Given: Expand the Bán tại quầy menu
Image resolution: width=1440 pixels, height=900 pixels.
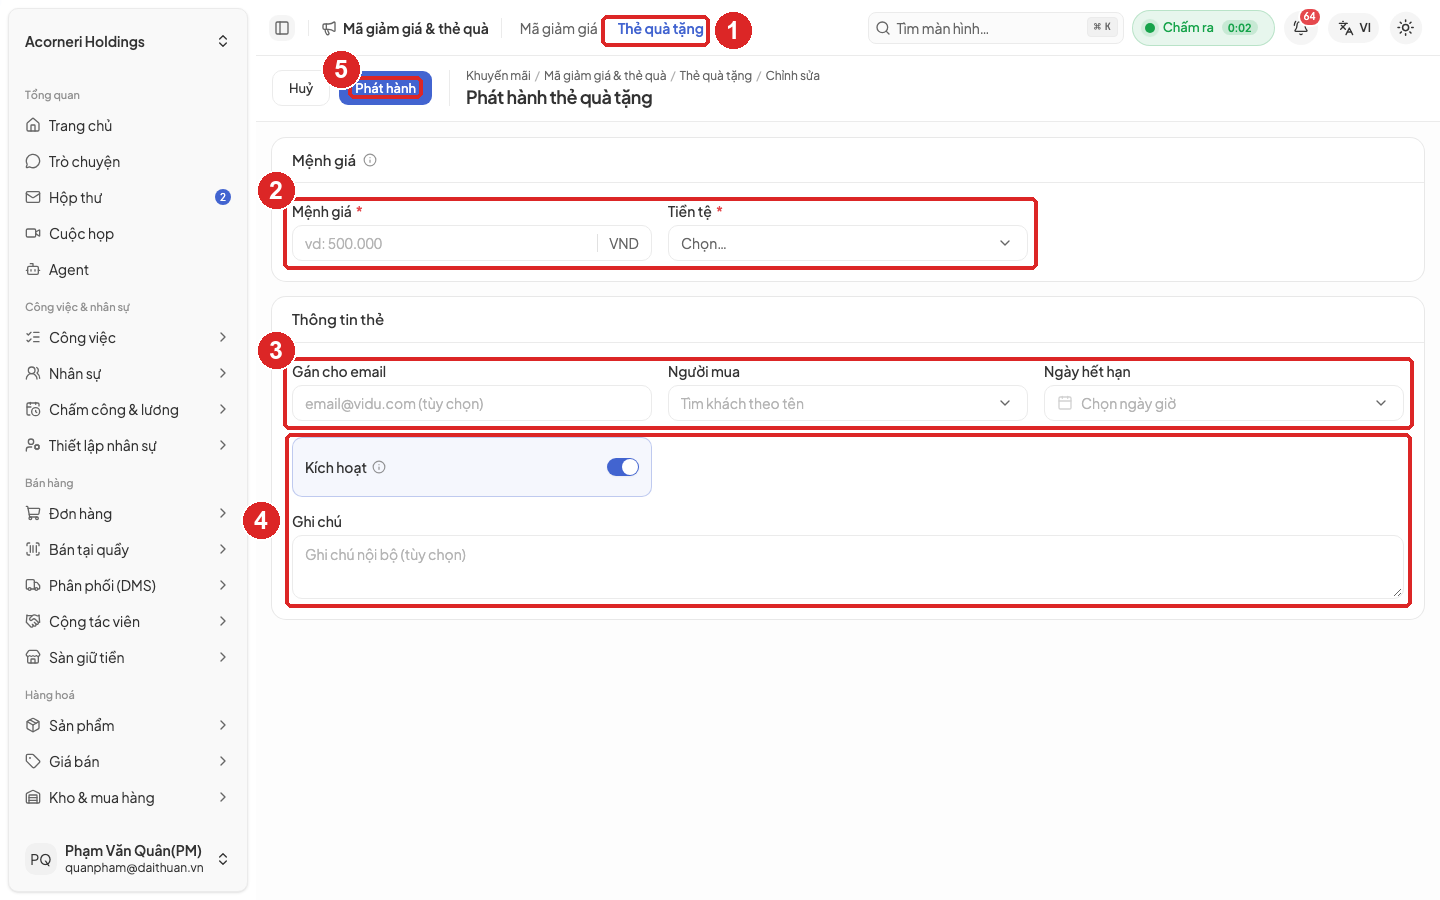Looking at the screenshot, I should click(x=128, y=550).
